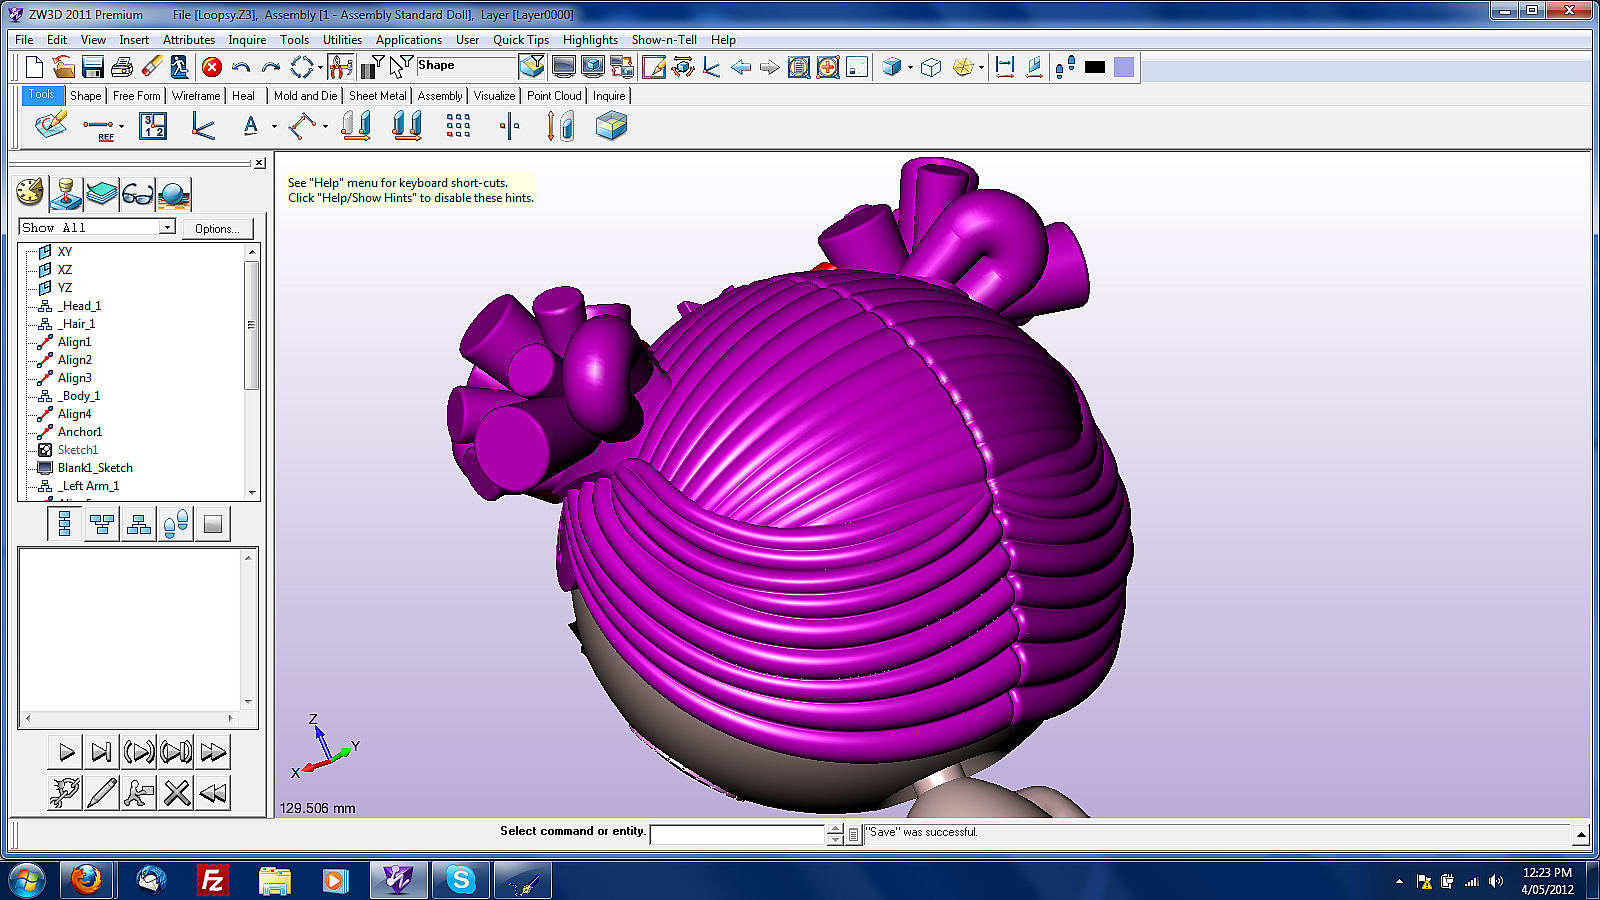The height and width of the screenshot is (900, 1600).
Task: Open the dropdown arrow next to the regenerate icon
Action: pos(320,68)
